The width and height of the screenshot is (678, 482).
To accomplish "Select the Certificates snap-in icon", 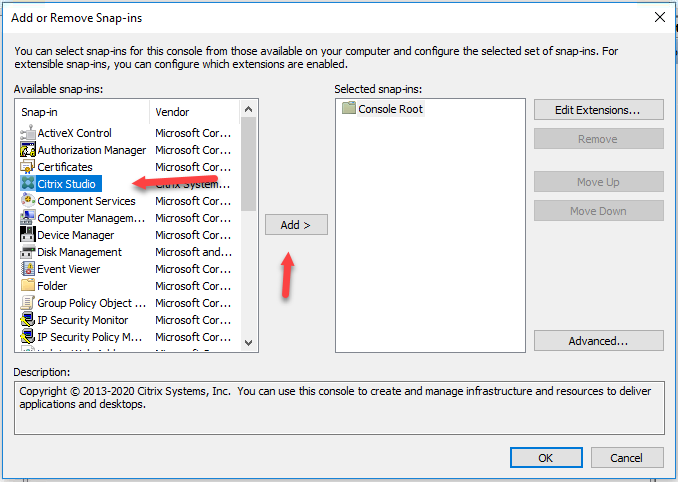I will tap(28, 167).
